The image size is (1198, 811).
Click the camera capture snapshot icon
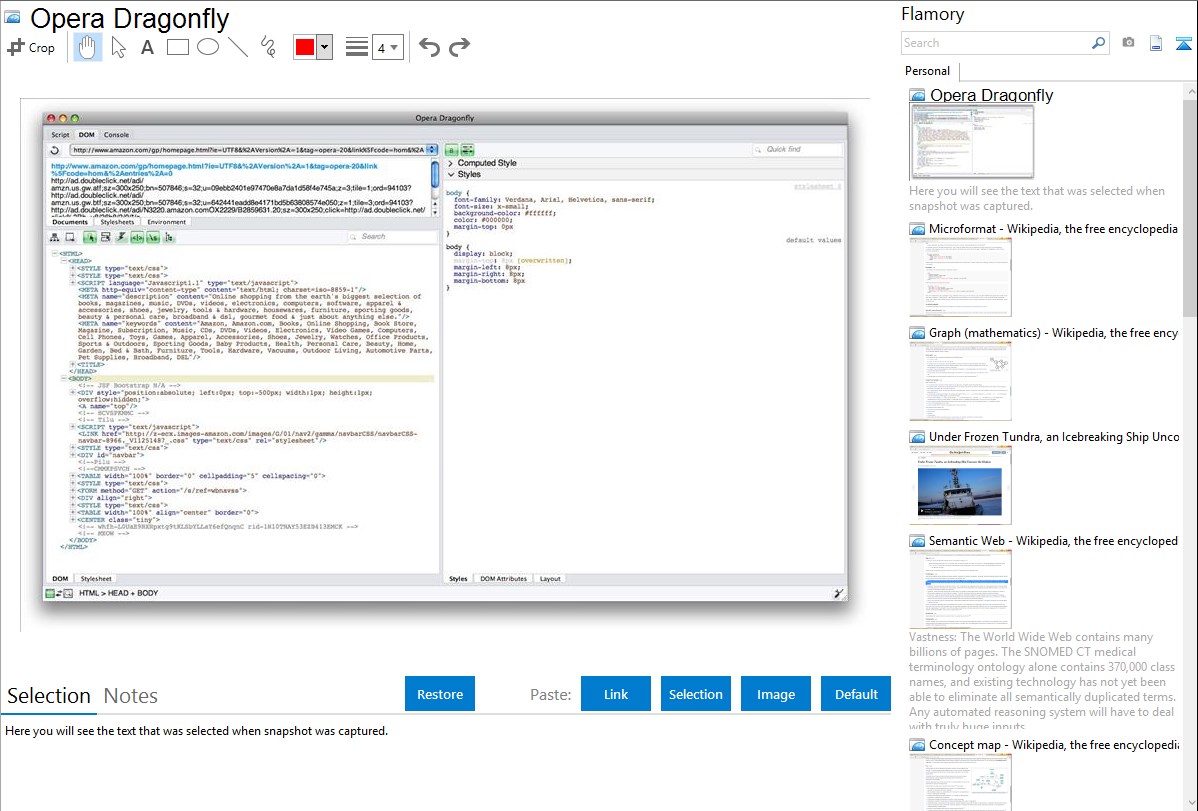tap(1128, 43)
